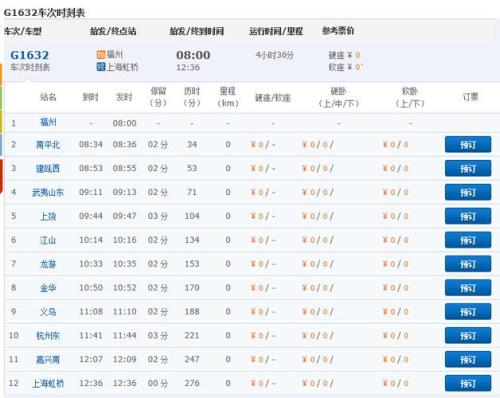Click the 预订 button for 南平北
Image resolution: width=500 pixels, height=398 pixels.
[468, 144]
